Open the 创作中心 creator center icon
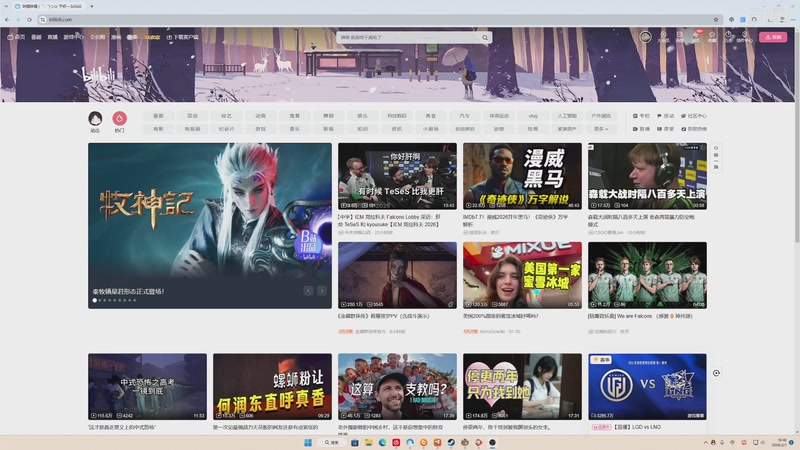 pos(745,37)
